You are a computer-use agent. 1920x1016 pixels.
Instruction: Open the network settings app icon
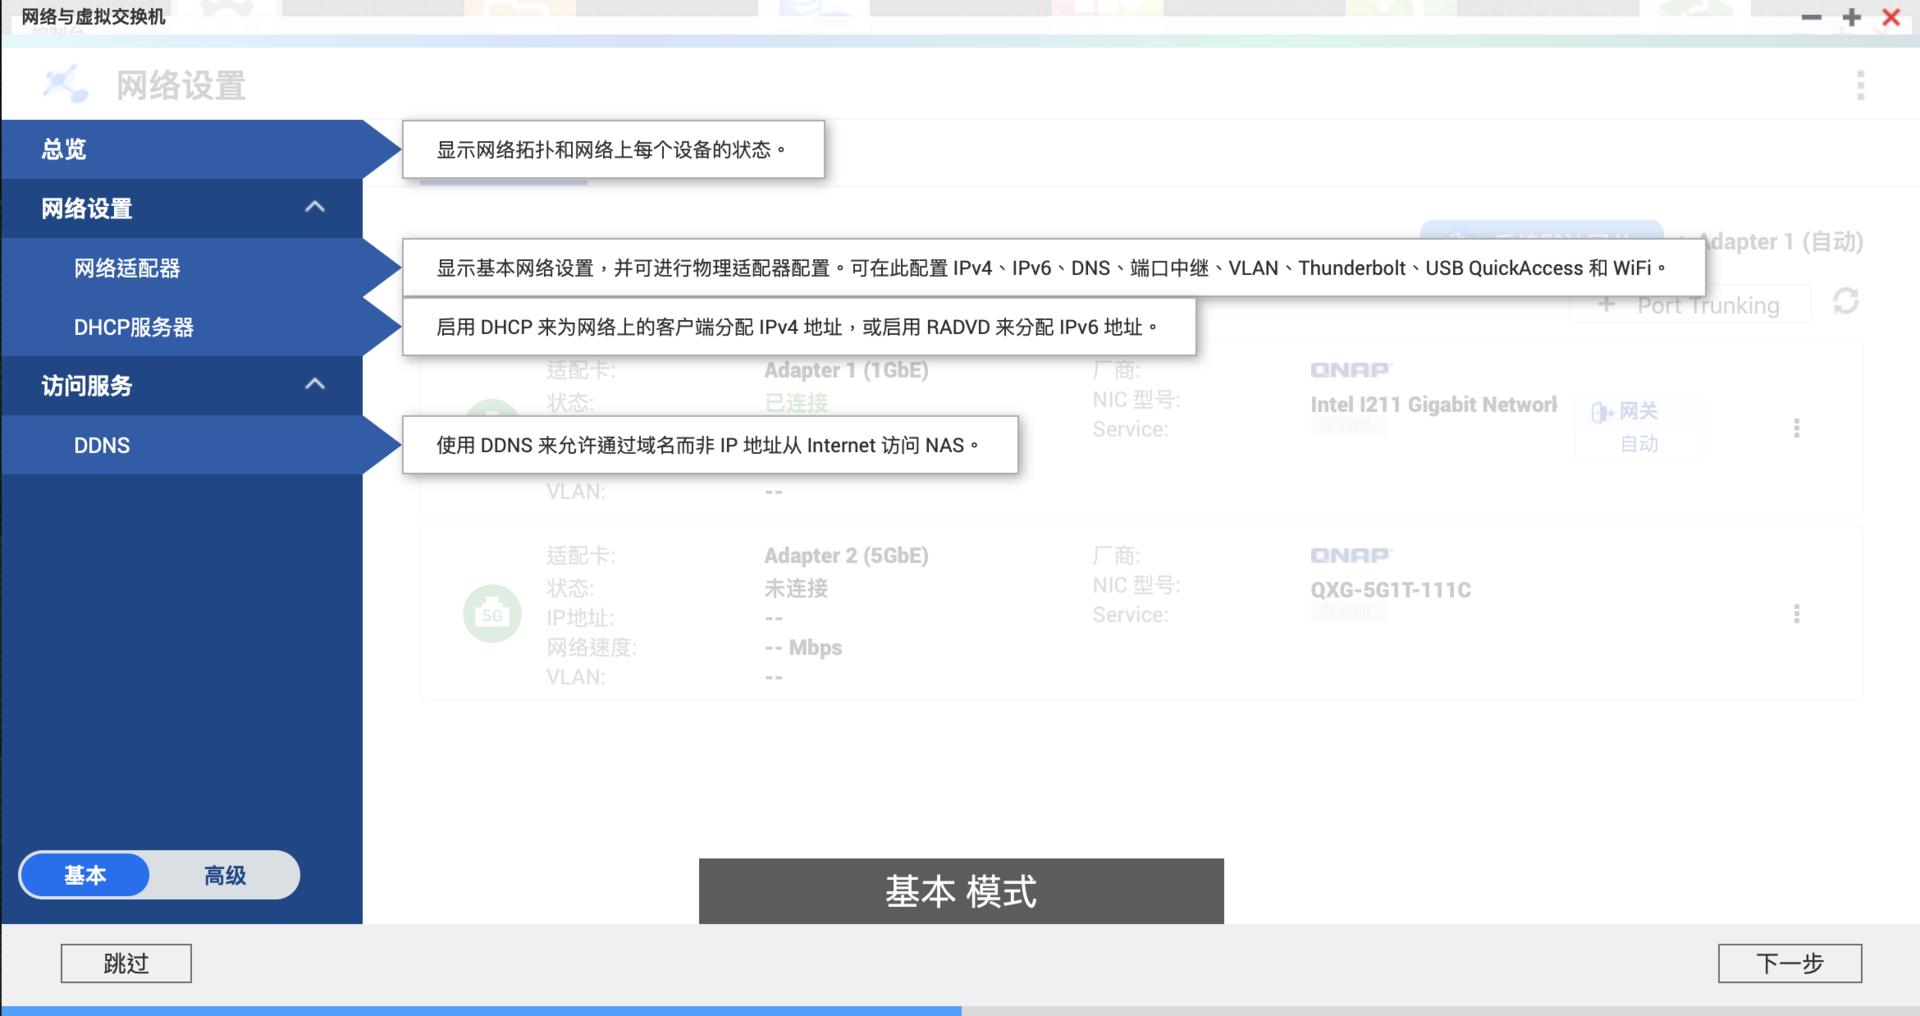pos(66,84)
